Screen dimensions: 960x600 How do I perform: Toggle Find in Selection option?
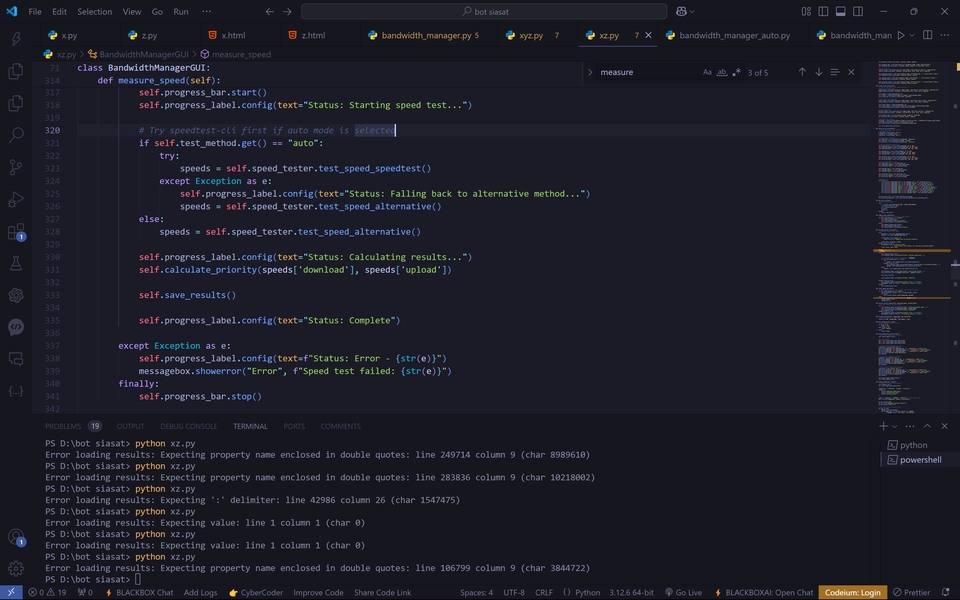[834, 72]
